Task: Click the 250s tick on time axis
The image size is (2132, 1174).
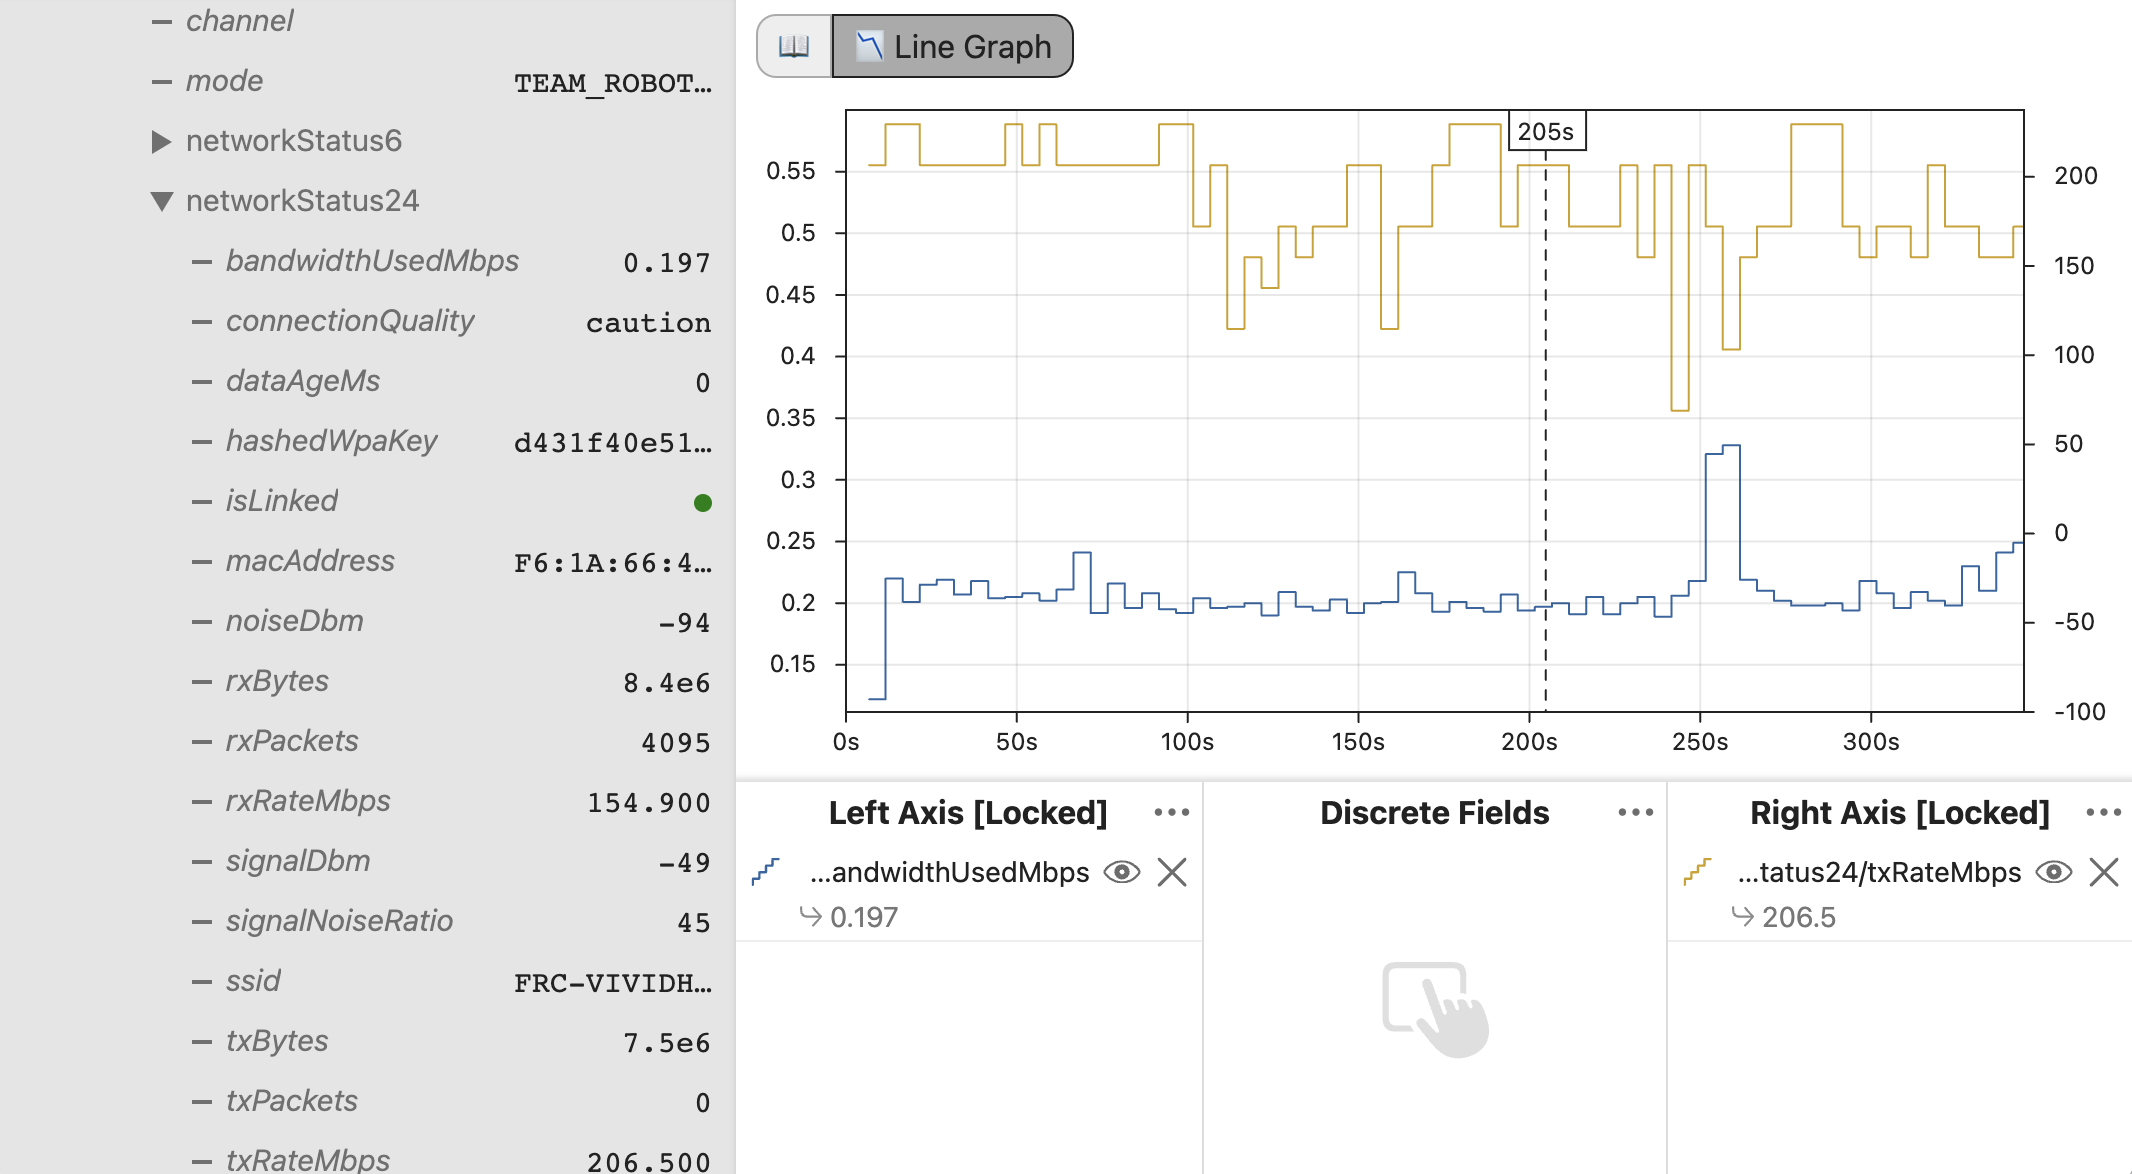Action: (x=1700, y=742)
